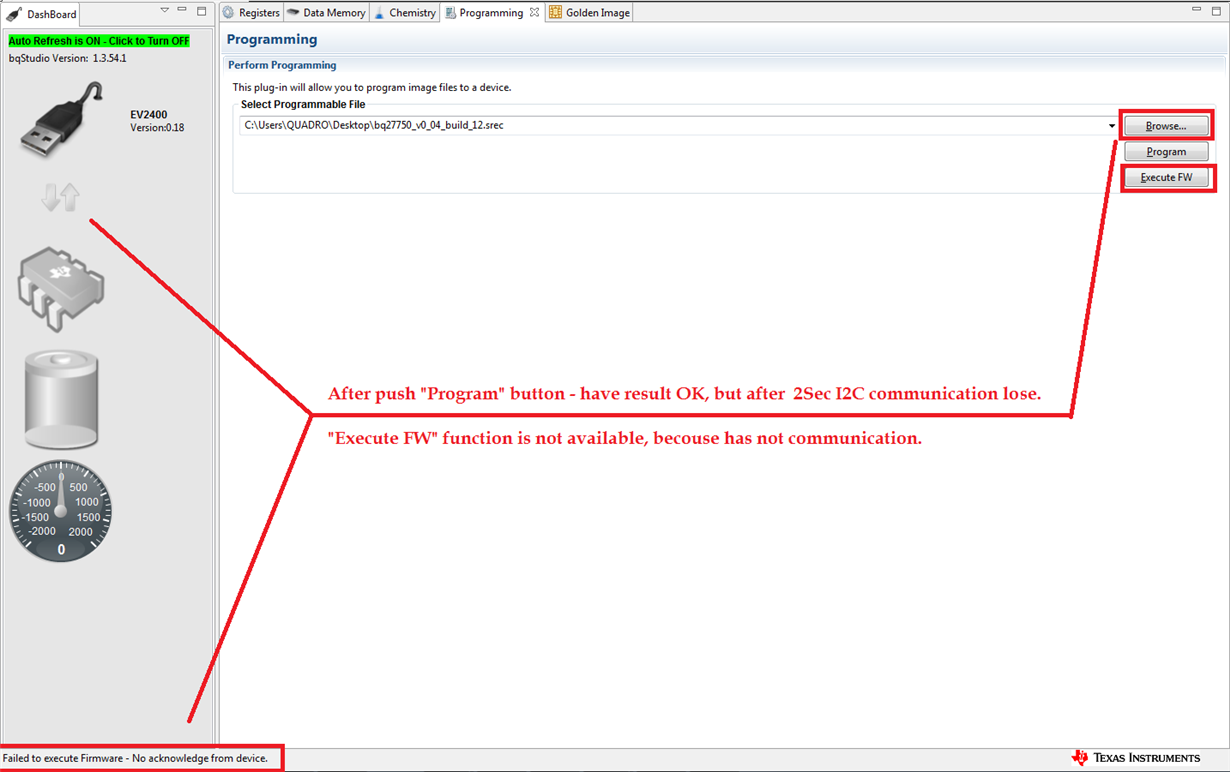Open the Golden Image tab
Screen dimensions: 1230x772
589,13
